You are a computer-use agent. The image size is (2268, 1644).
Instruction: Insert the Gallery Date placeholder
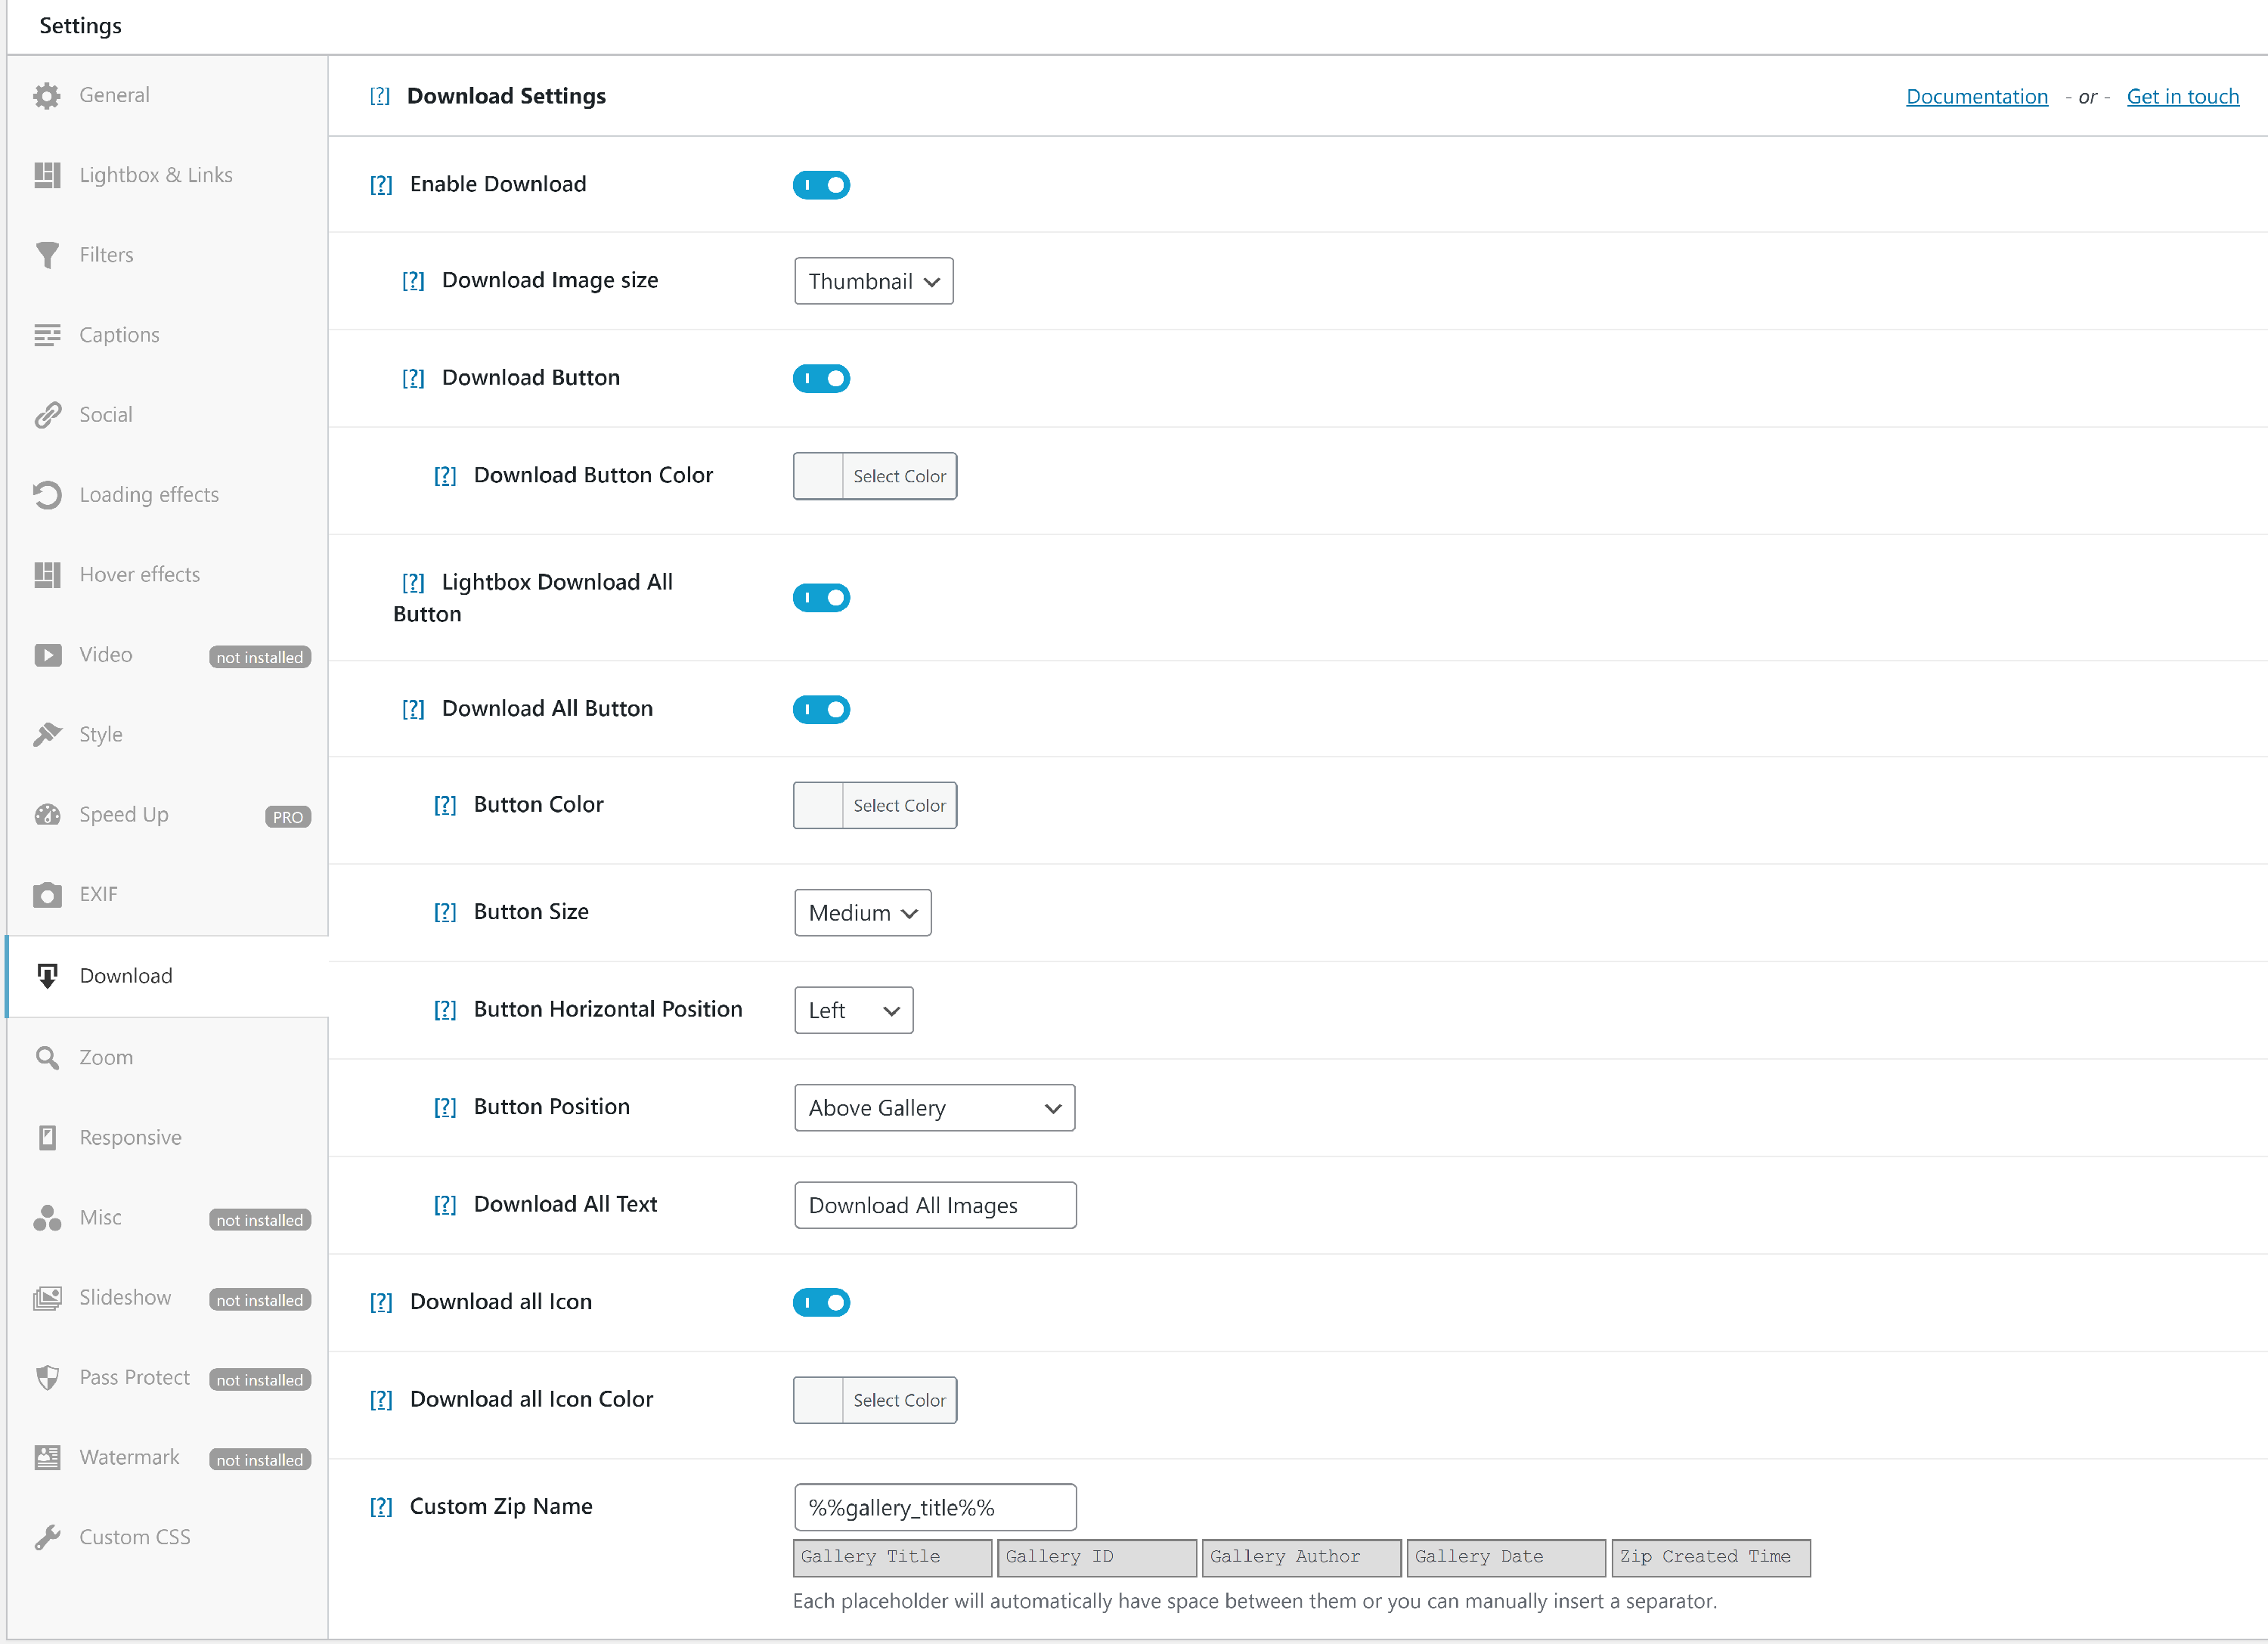pos(1506,1558)
